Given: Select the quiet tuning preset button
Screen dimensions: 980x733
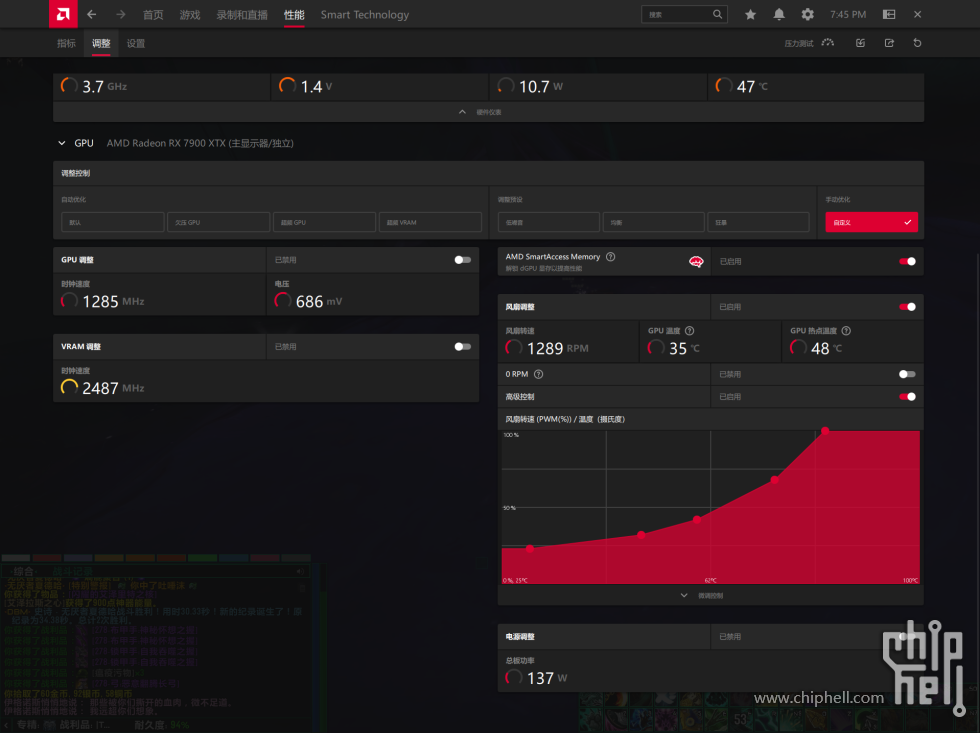Looking at the screenshot, I should tap(549, 222).
